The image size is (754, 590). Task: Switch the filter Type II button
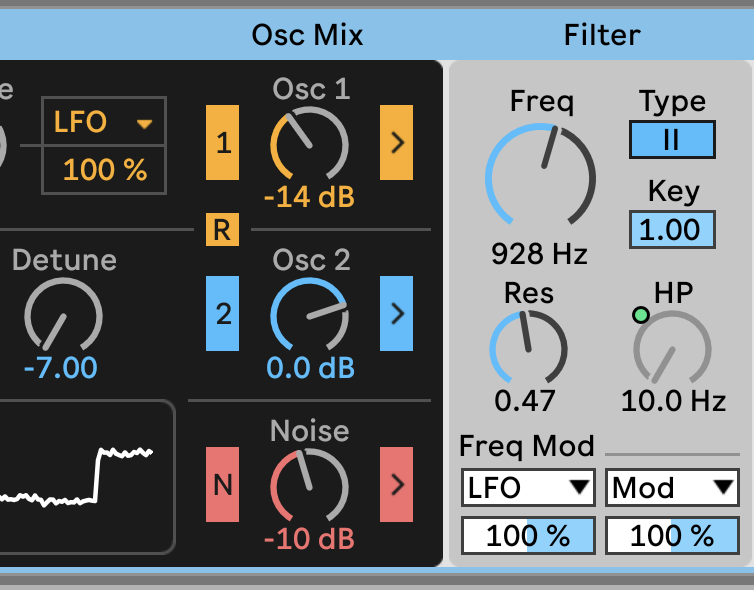pos(672,140)
